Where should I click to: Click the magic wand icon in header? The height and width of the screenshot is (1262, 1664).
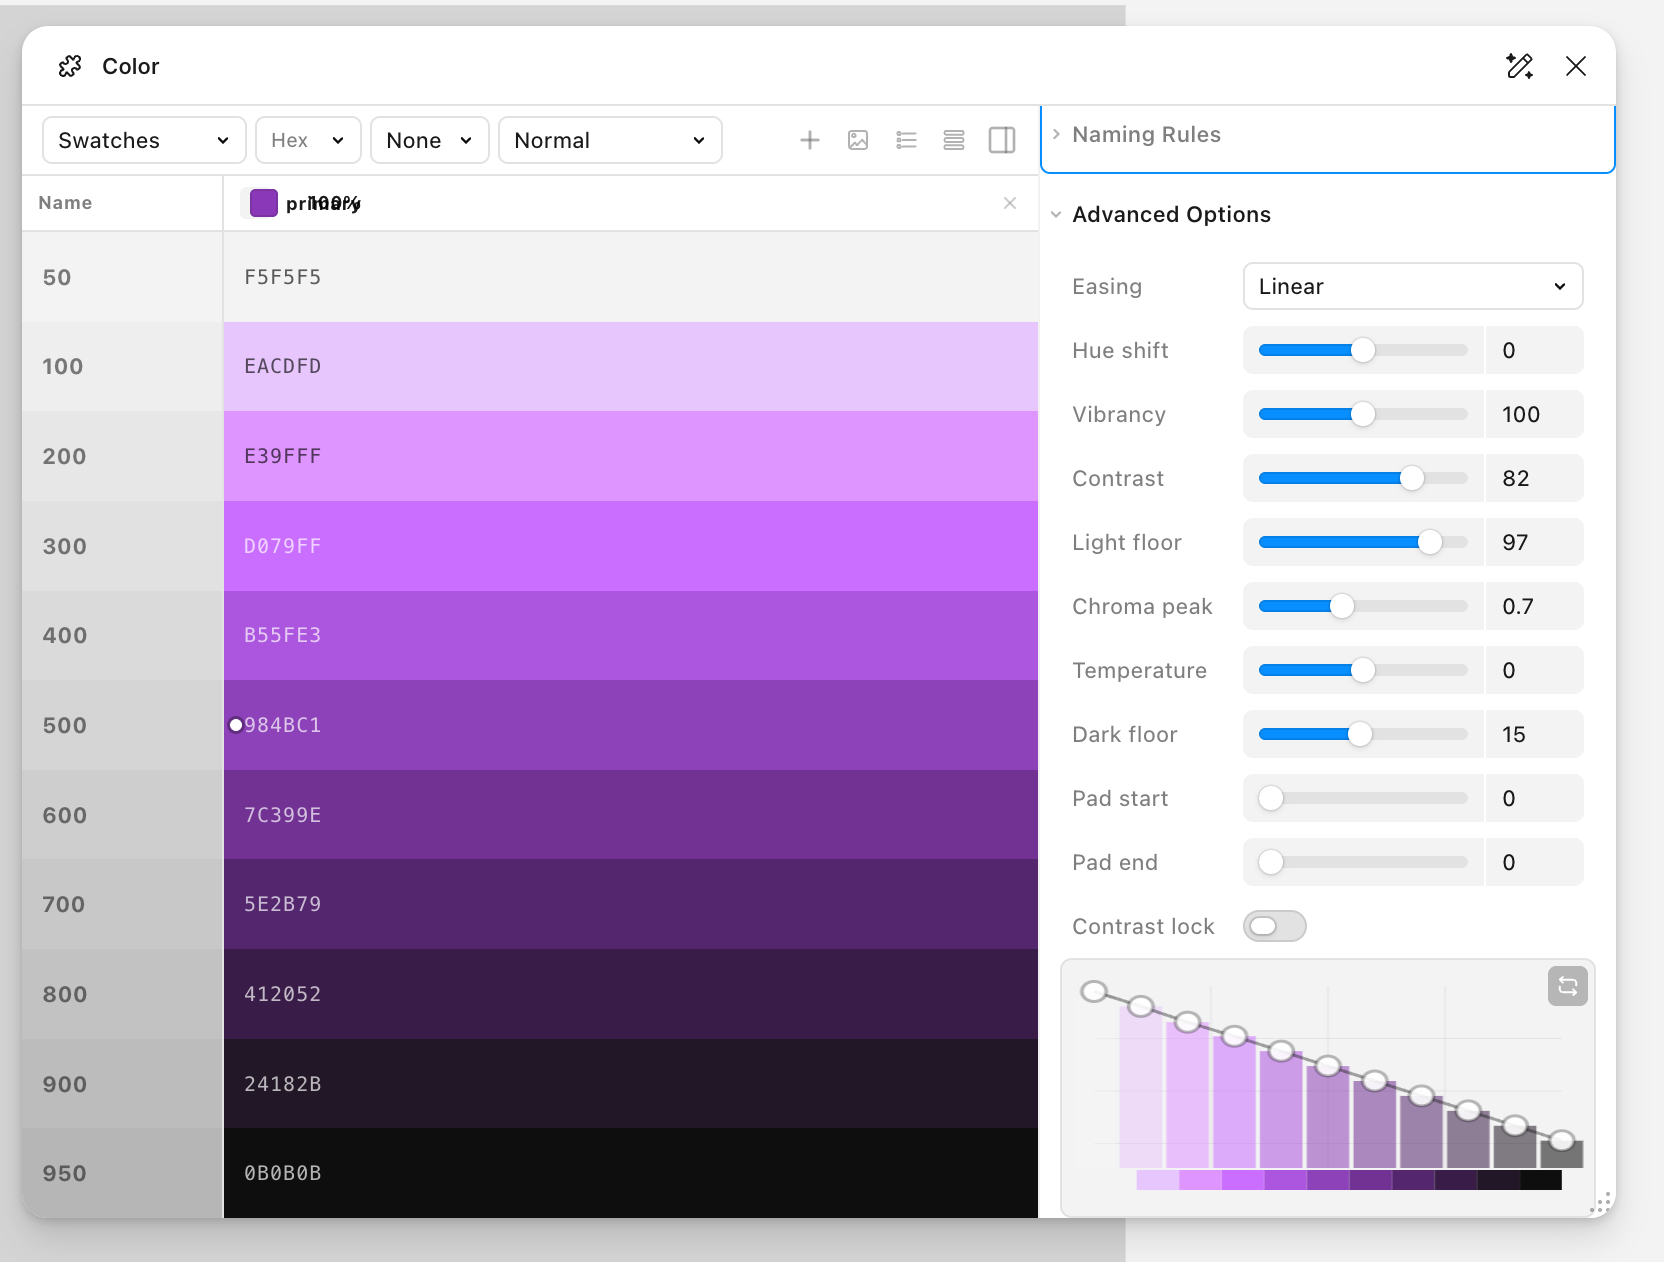1520,66
